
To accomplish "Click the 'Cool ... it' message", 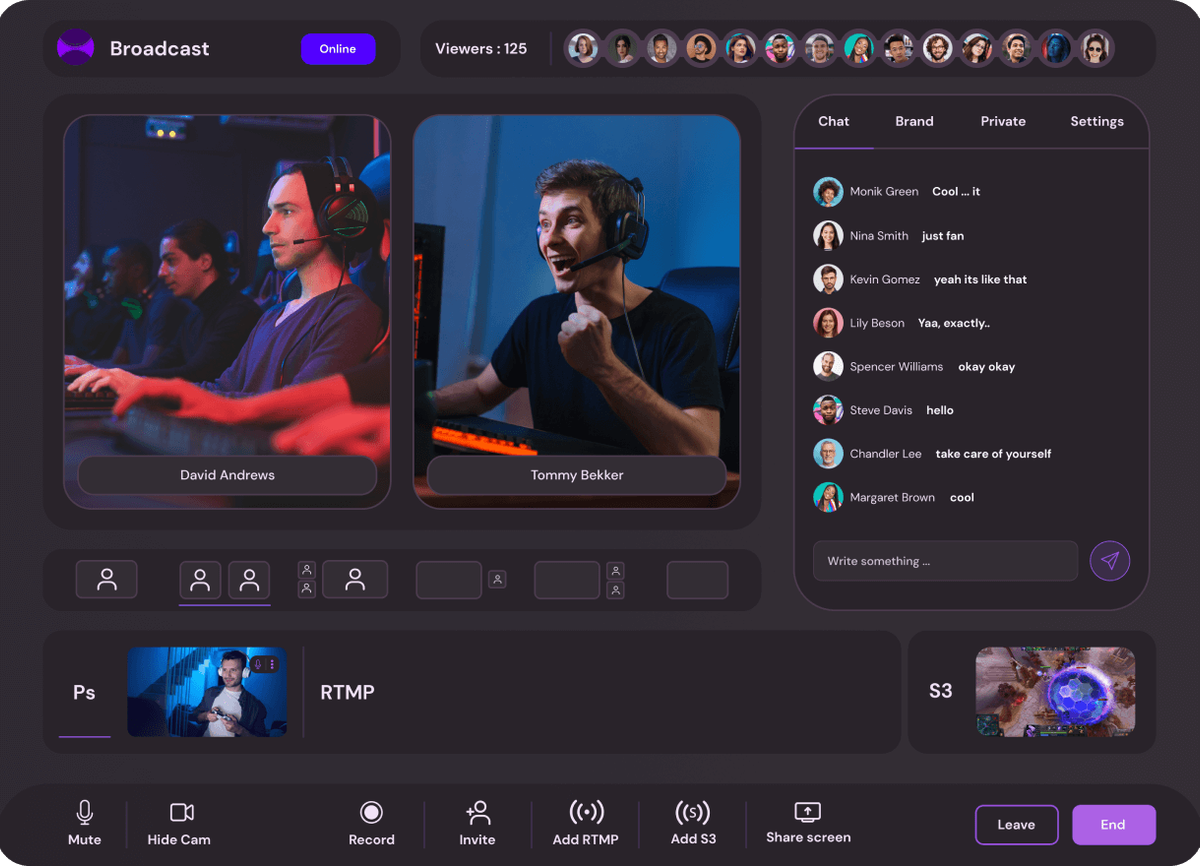I will (956, 191).
